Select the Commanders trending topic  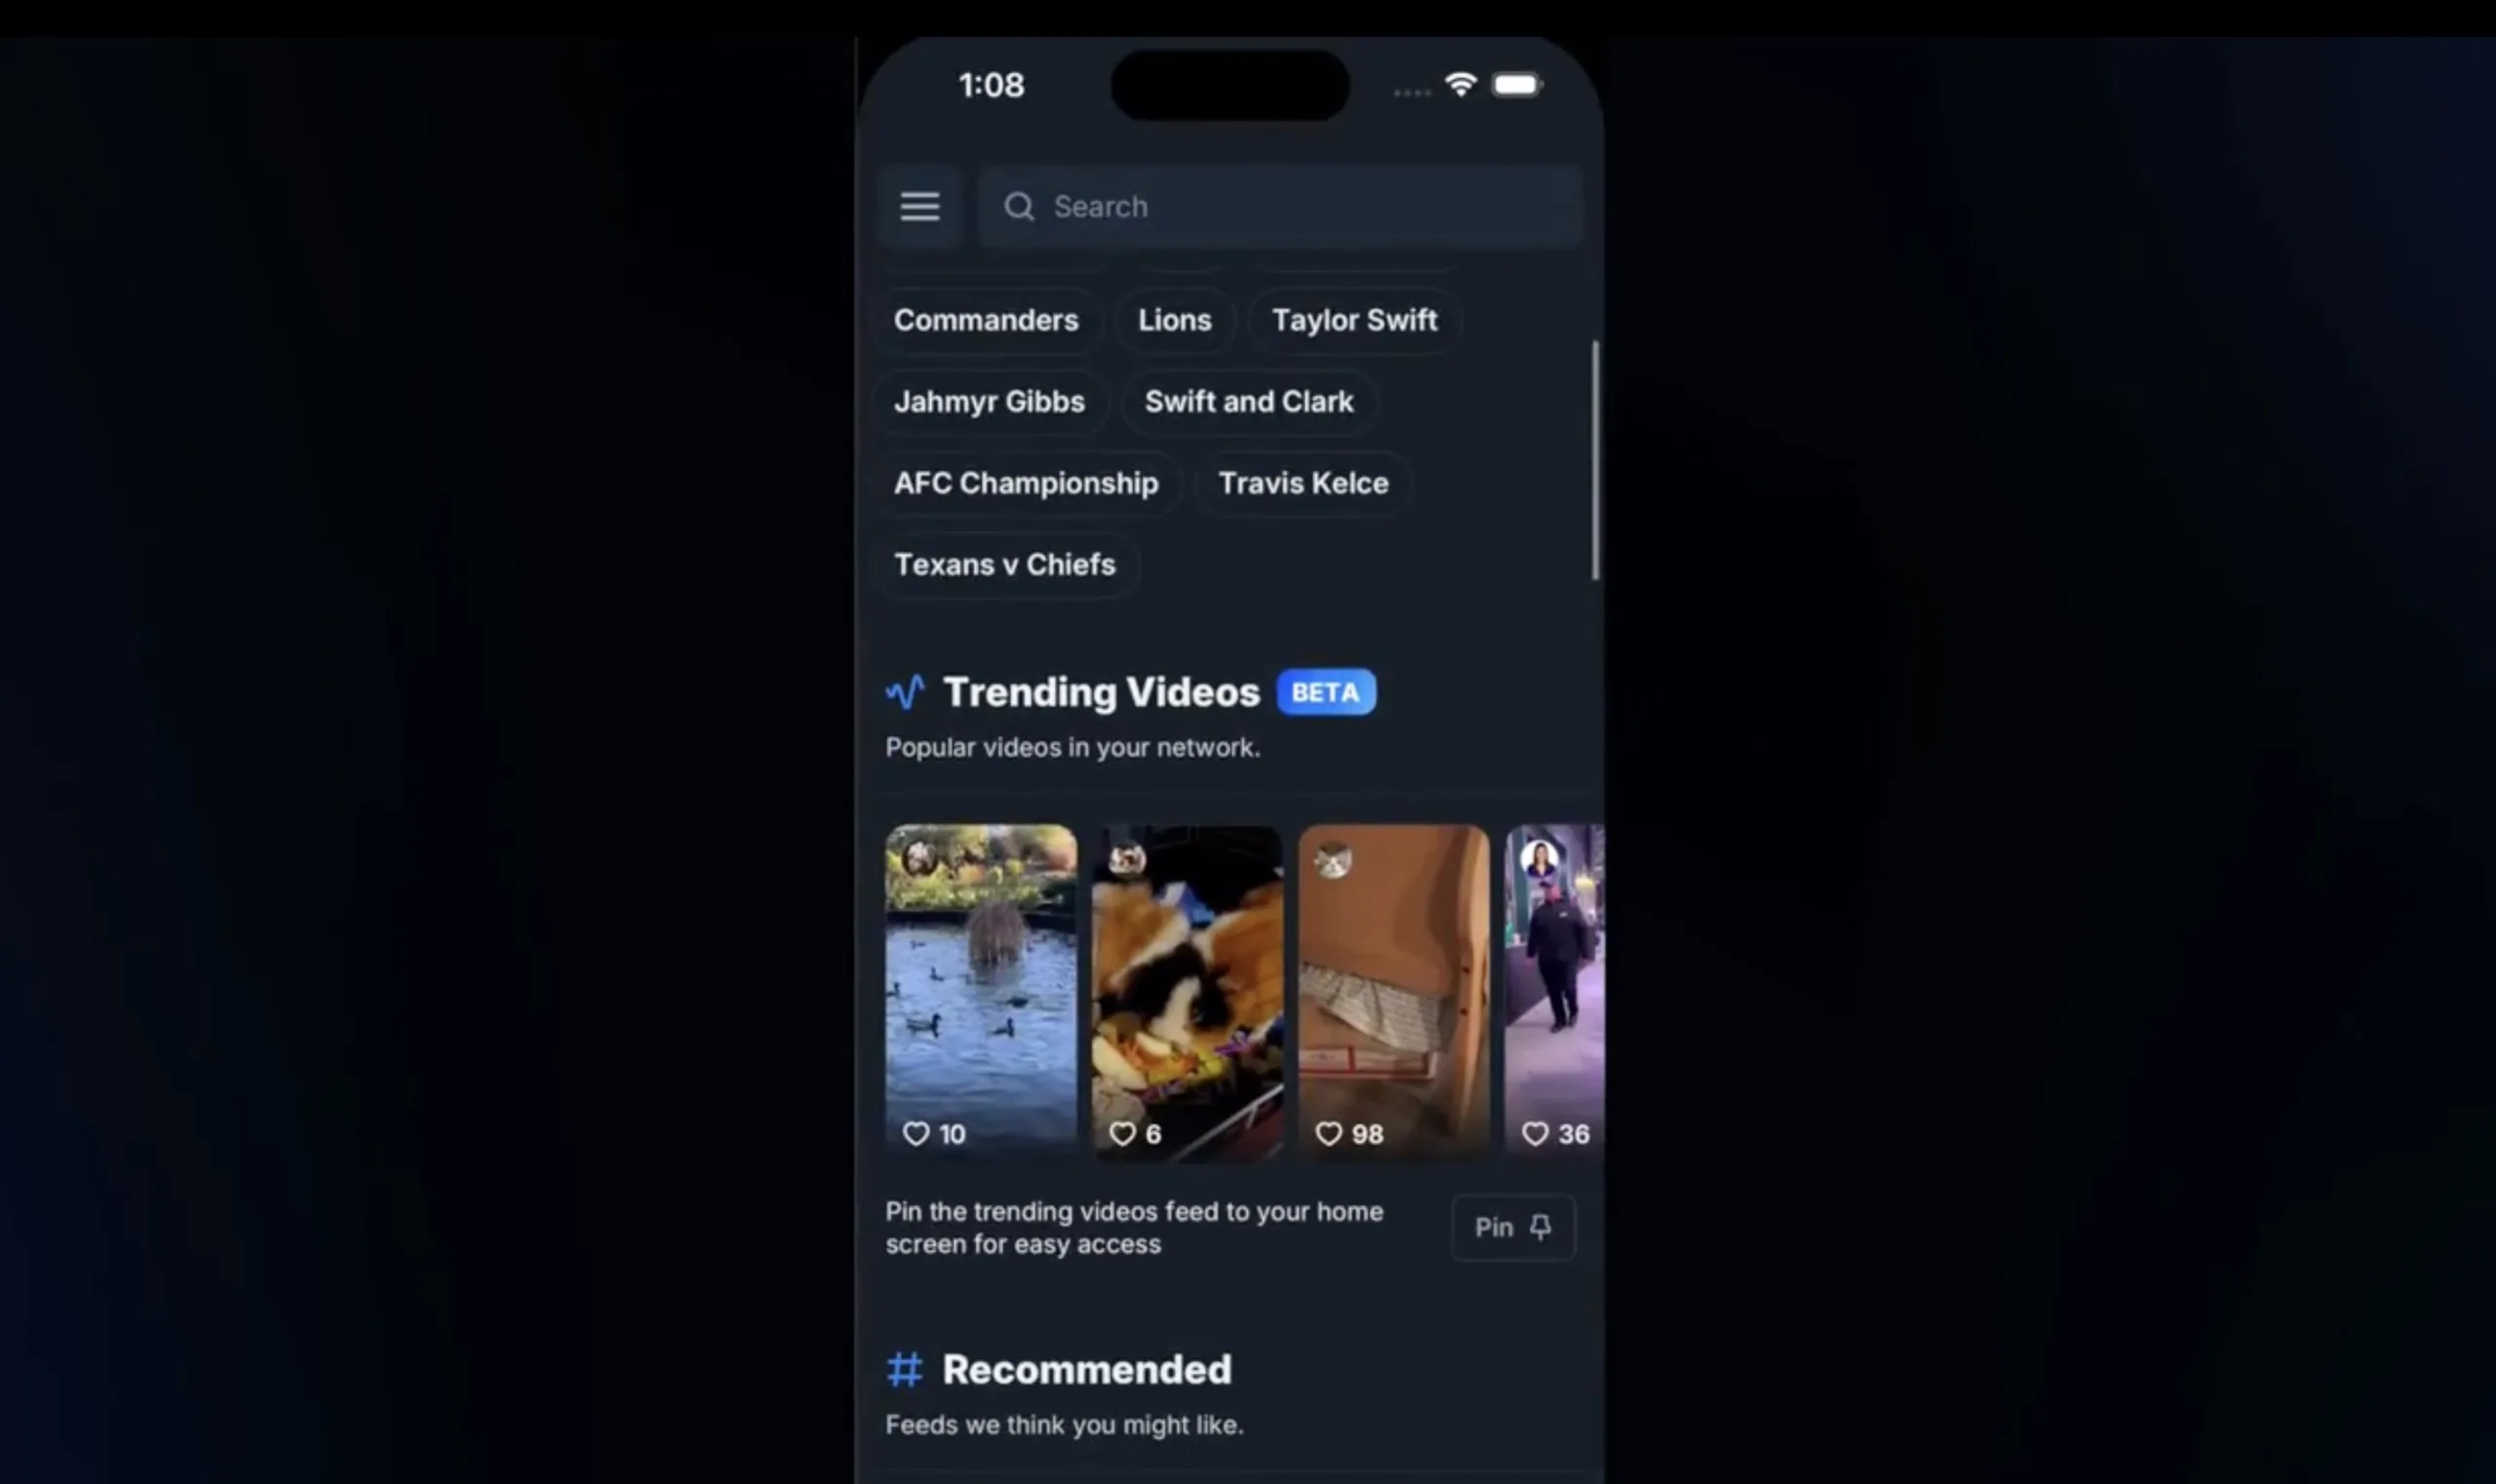986,320
